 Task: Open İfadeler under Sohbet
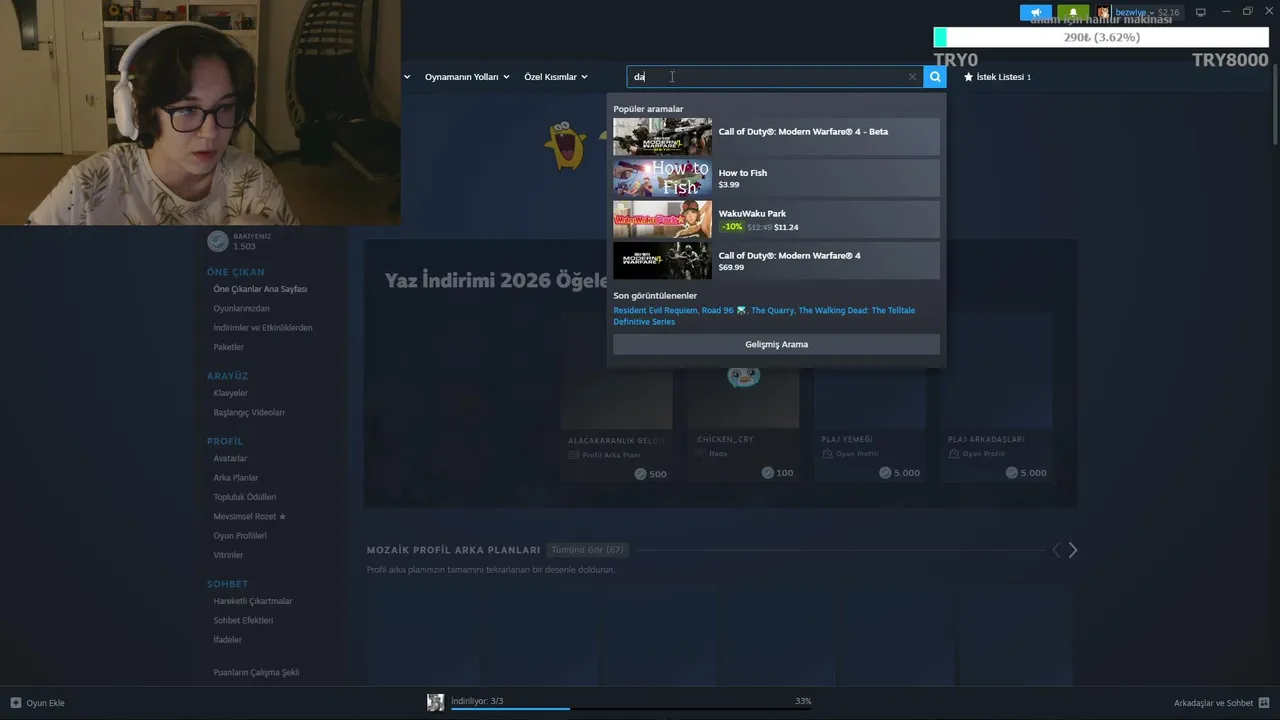click(227, 639)
